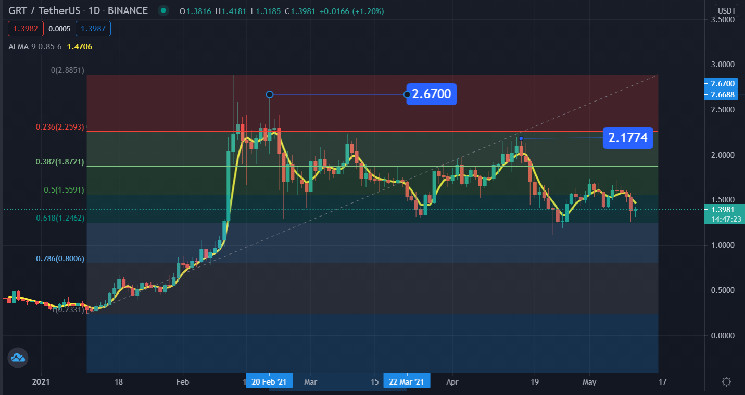Image resolution: width=745 pixels, height=395 pixels.
Task: Select the circle handle left of 2.6700 line
Action: coord(269,95)
